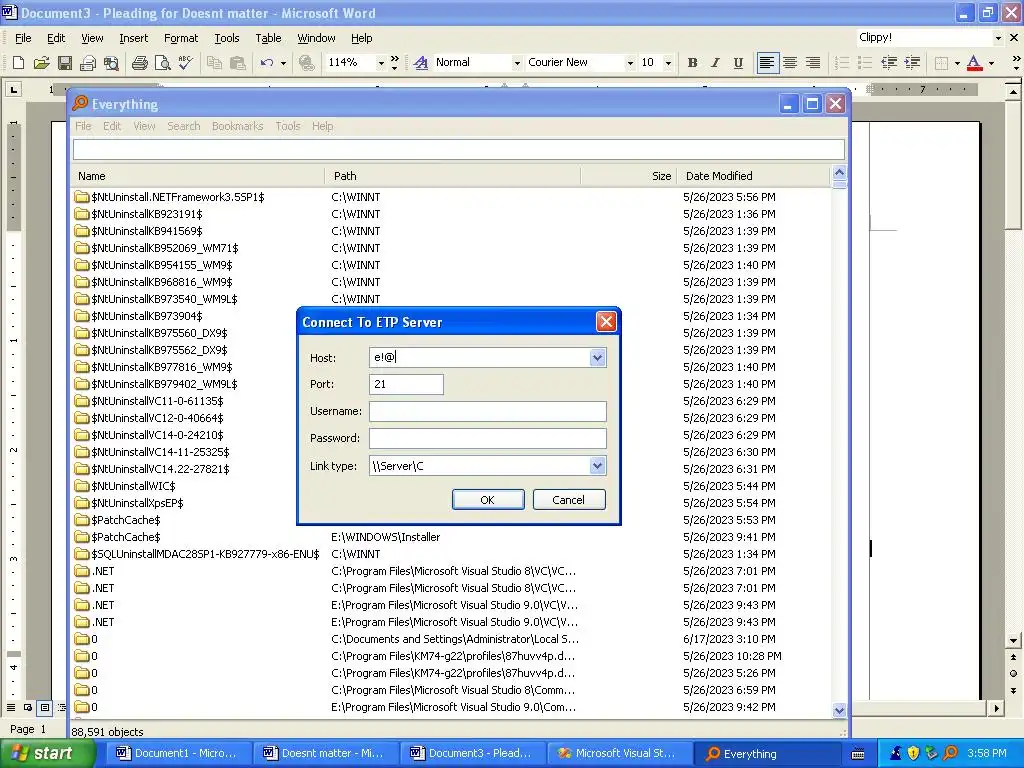Click the Insert Hyperlink globe icon
Screen dimensions: 1024x768
pyautogui.click(x=306, y=63)
